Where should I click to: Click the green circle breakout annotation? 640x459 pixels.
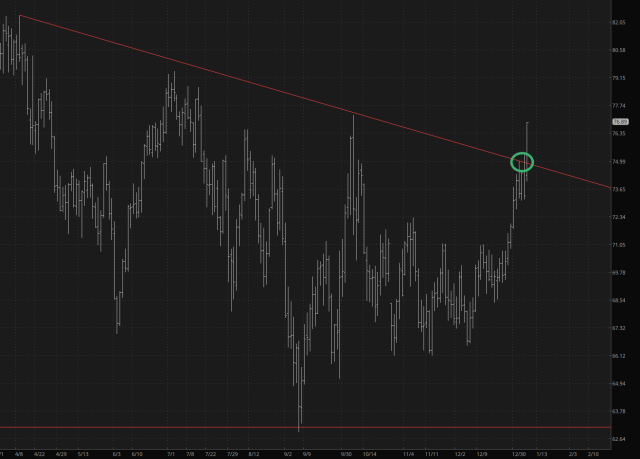click(x=522, y=161)
